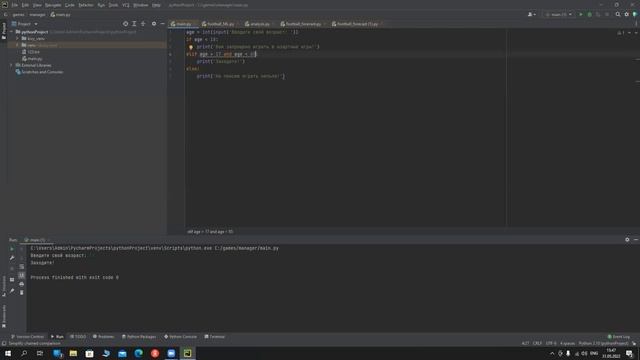The width and height of the screenshot is (640, 360).
Task: Open the Refactor menu
Action: pos(86,5)
